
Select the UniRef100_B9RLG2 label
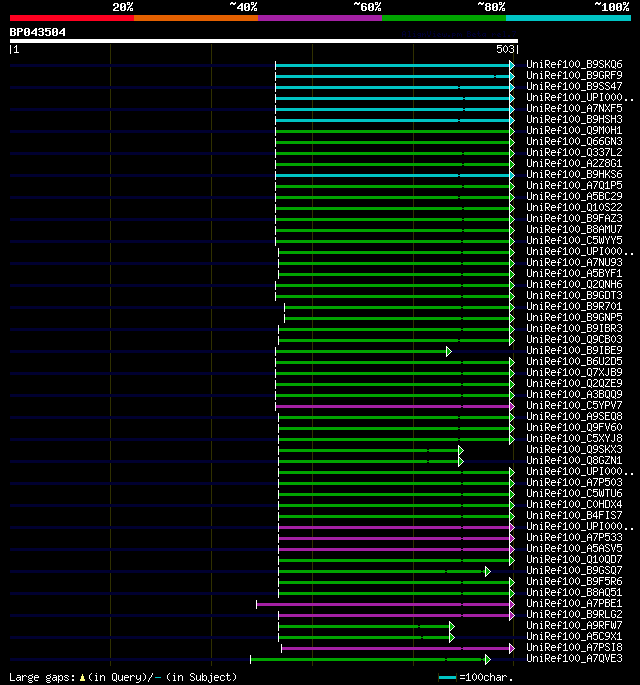pyautogui.click(x=574, y=614)
